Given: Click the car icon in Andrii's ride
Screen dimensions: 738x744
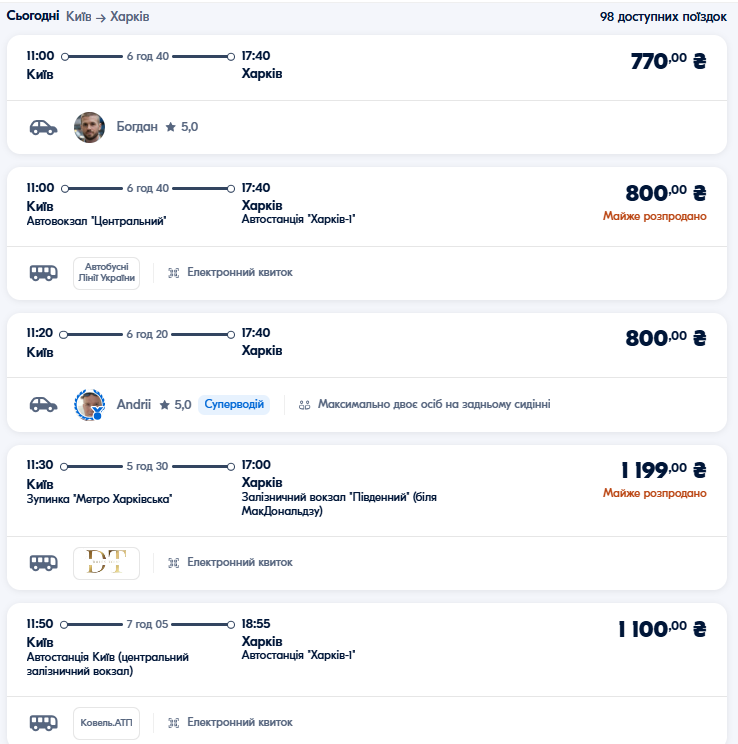Looking at the screenshot, I should (x=43, y=404).
